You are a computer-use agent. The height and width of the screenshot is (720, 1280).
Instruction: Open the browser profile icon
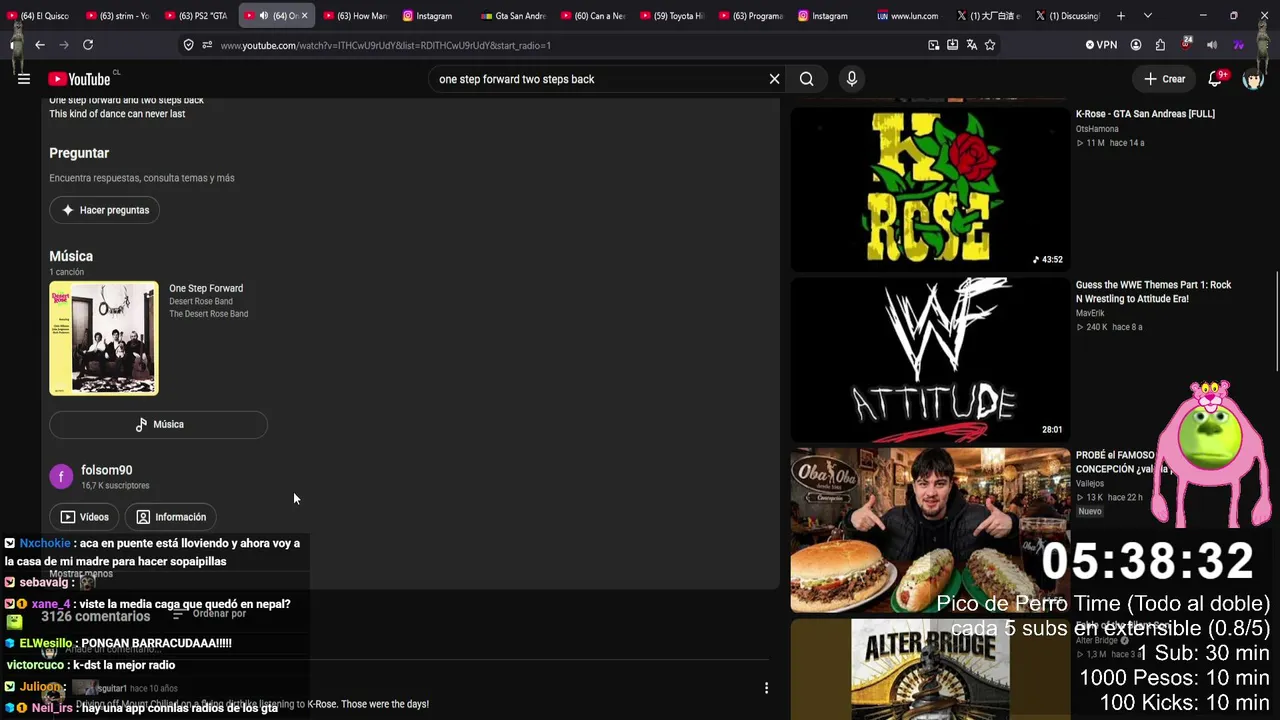(1136, 45)
